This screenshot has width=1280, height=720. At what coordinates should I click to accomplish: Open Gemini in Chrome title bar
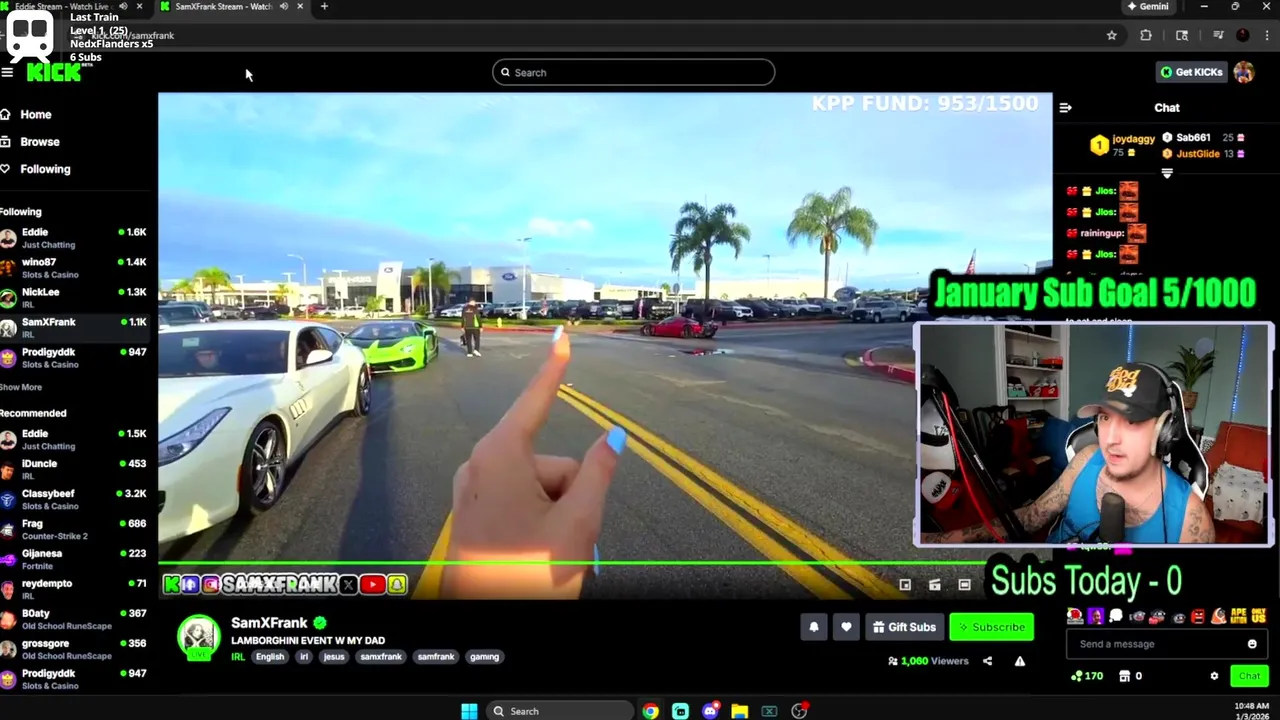pyautogui.click(x=1148, y=6)
